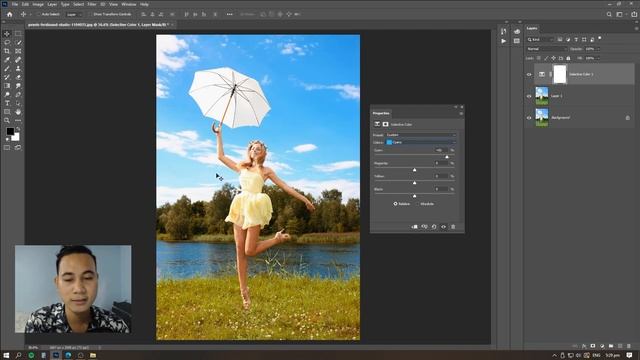The height and width of the screenshot is (360, 640).
Task: Toggle the Lock all layers icon
Action: pos(568,58)
